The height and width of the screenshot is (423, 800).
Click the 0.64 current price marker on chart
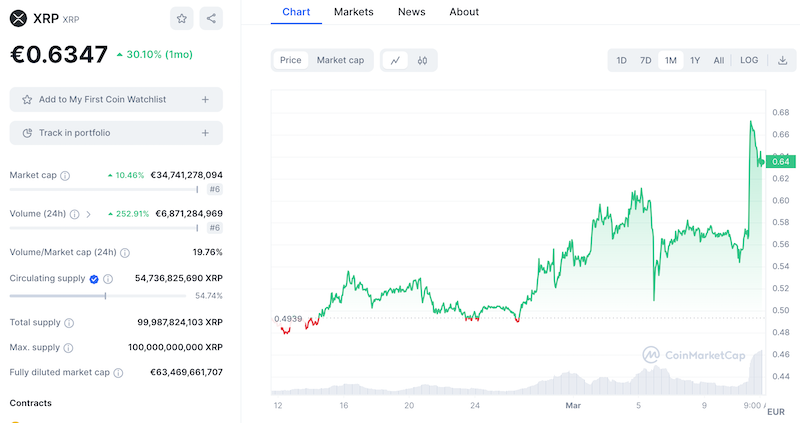(x=781, y=162)
